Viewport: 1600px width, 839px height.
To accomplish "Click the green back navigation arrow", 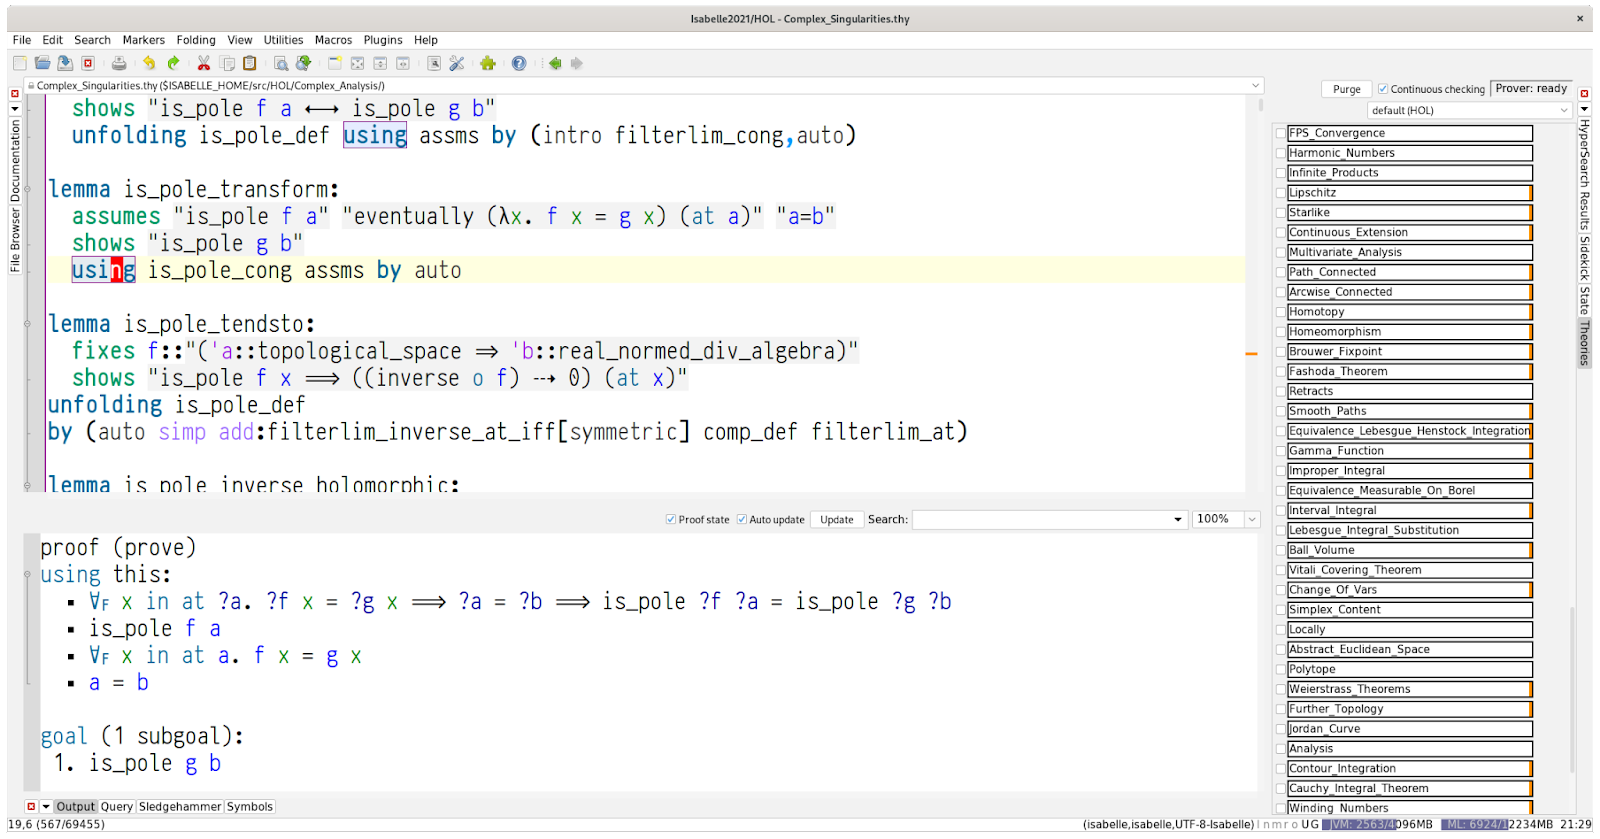I will [555, 63].
